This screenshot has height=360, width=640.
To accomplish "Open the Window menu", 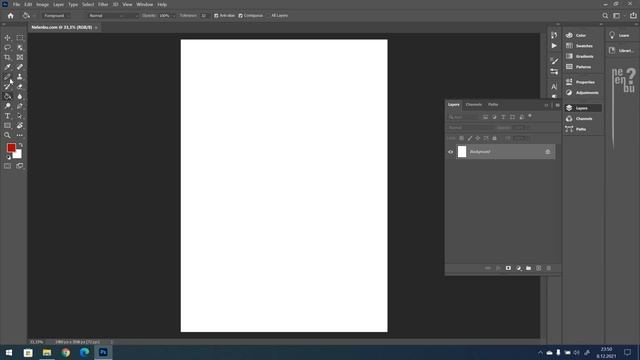I will (x=144, y=4).
